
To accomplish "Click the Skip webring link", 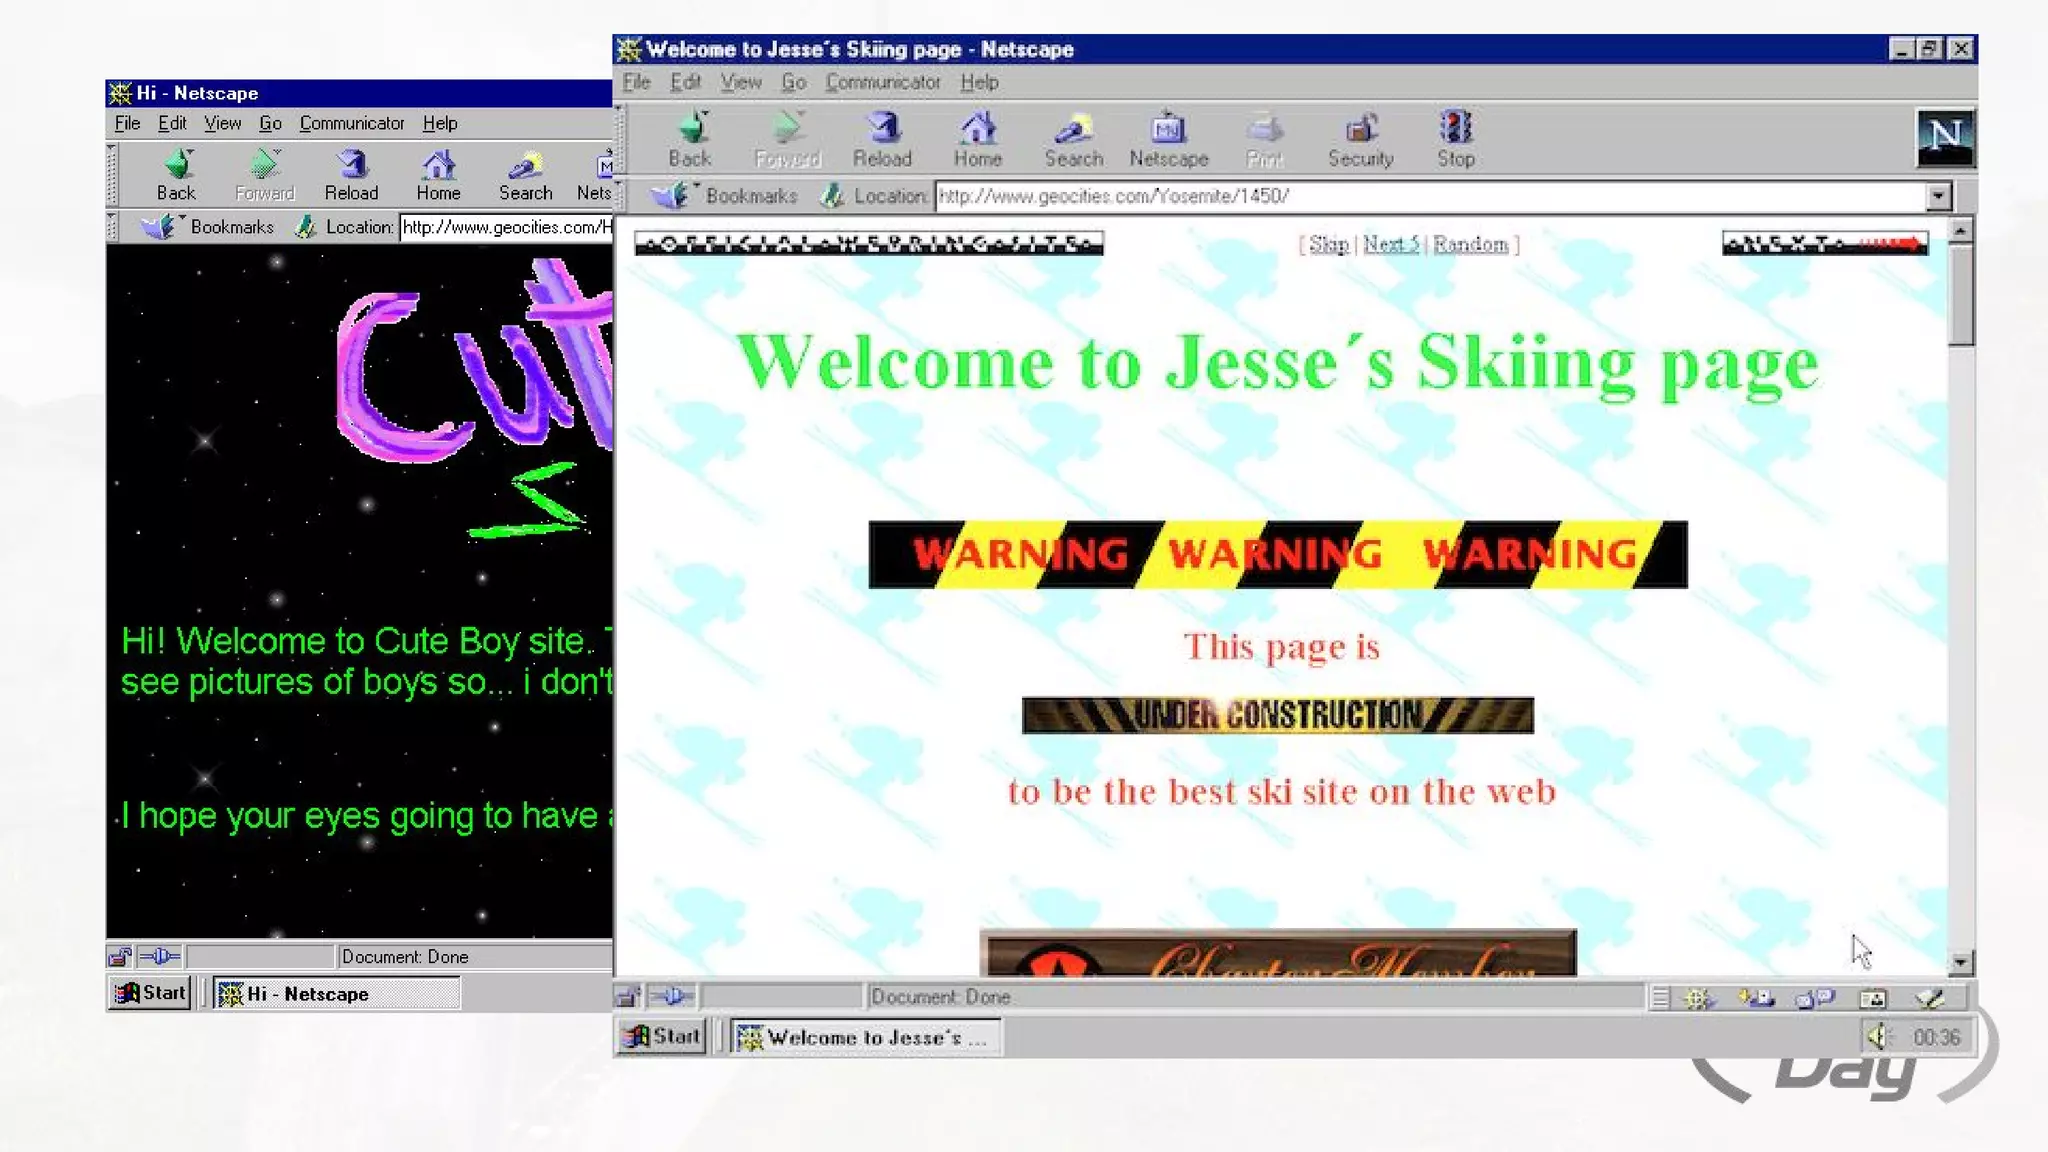I will 1328,245.
